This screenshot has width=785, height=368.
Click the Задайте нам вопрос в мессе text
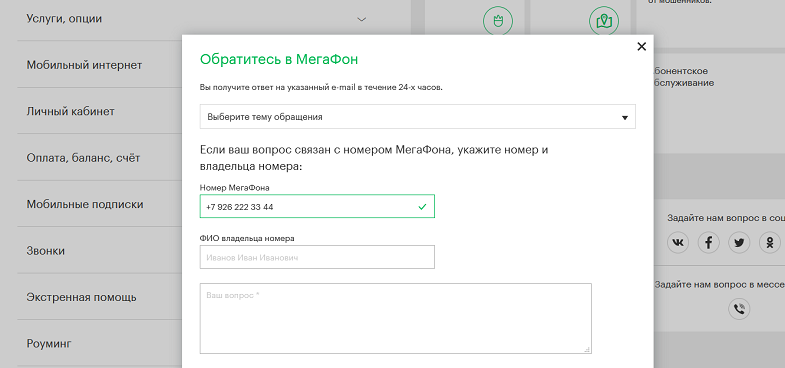[x=719, y=284]
